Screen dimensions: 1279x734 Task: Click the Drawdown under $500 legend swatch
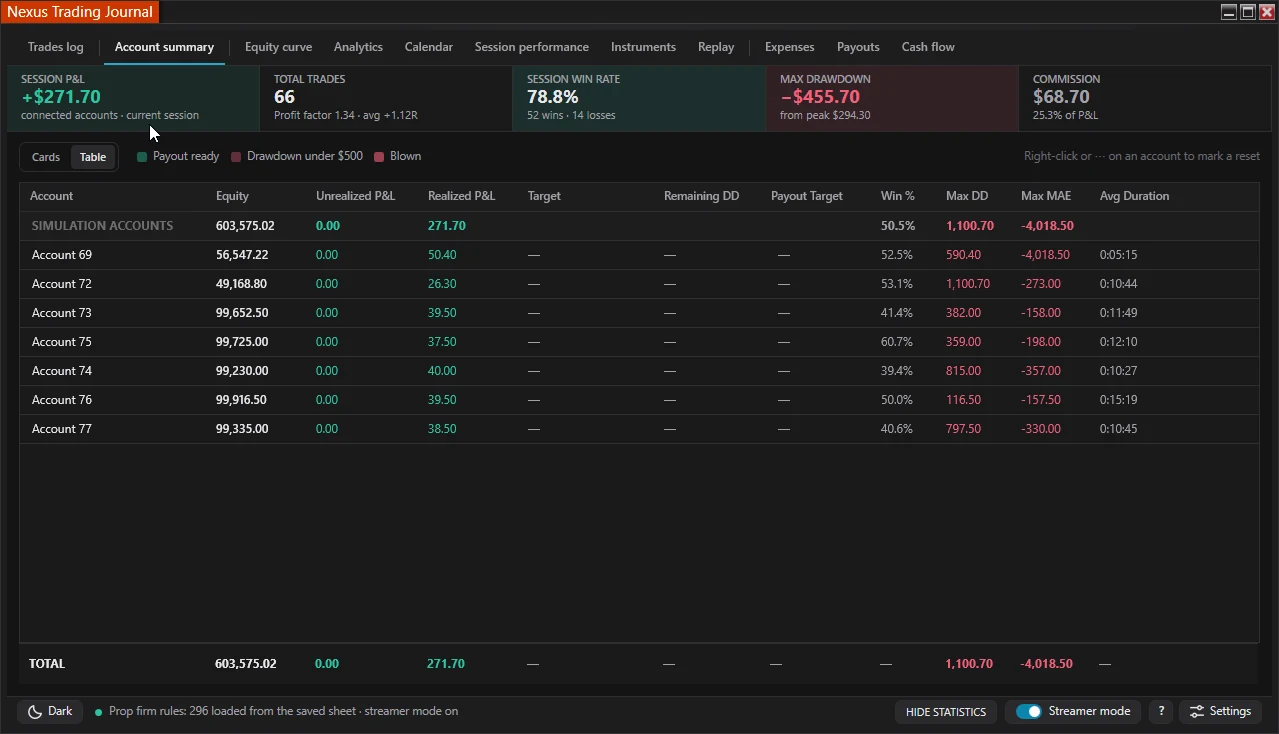236,157
